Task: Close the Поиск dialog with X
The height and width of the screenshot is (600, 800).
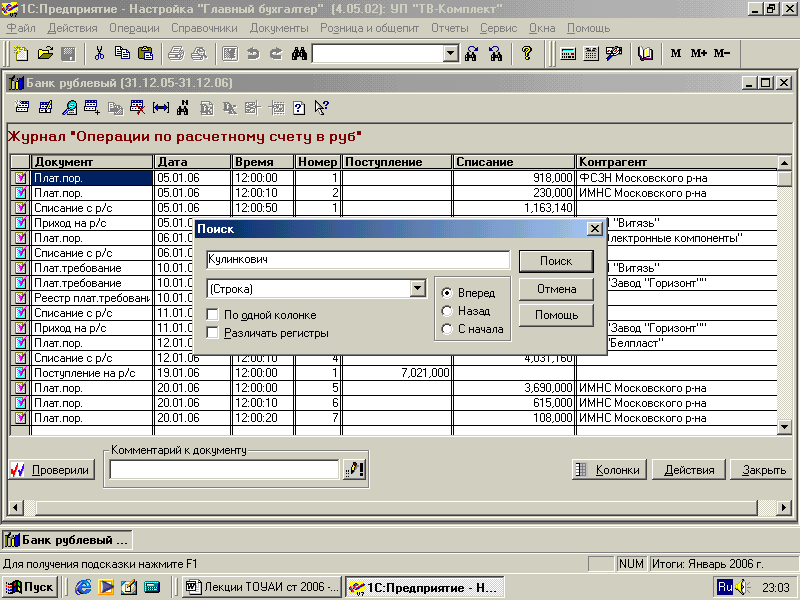Action: [594, 229]
